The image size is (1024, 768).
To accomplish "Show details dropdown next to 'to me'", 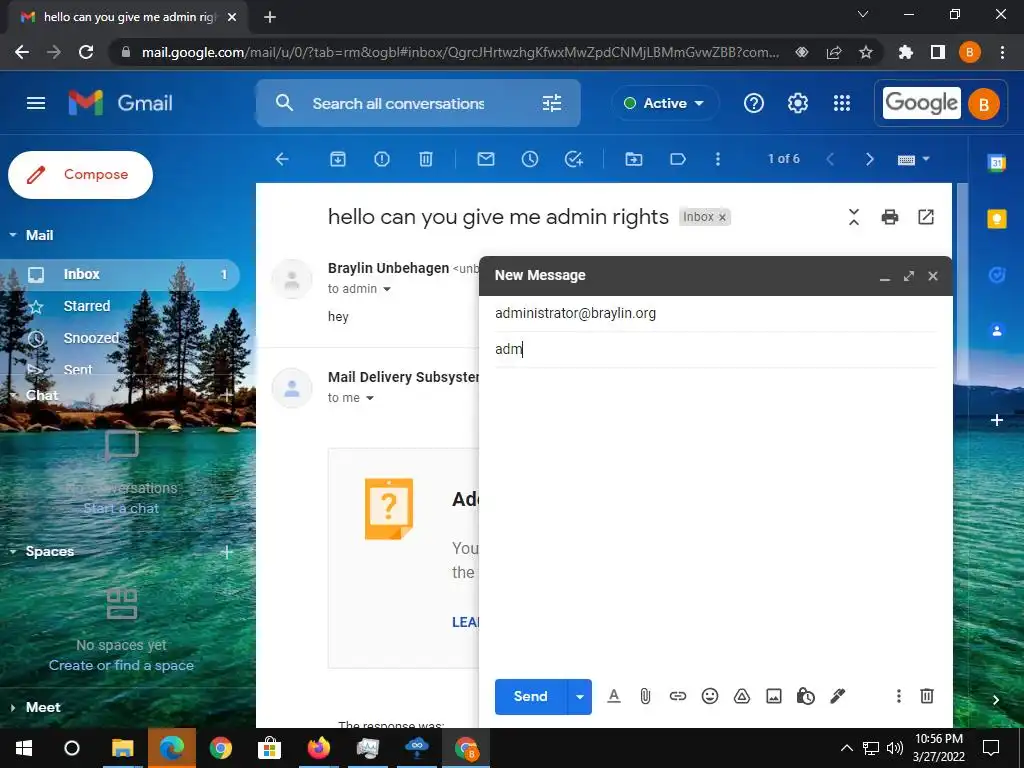I will click(370, 398).
